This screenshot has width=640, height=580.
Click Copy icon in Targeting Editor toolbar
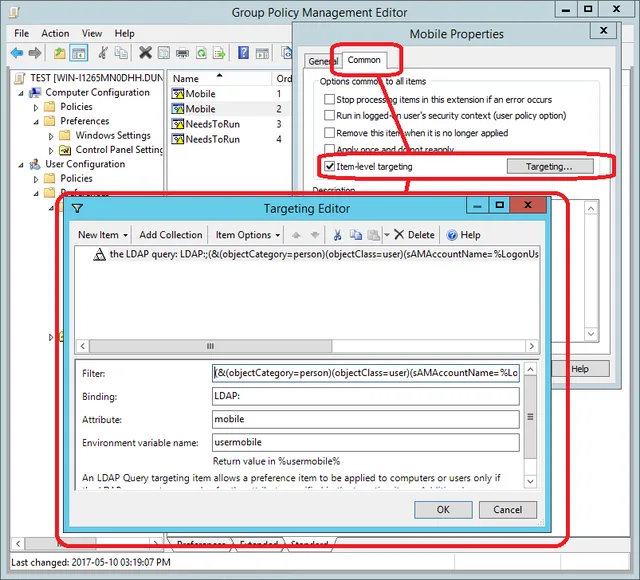pos(356,235)
